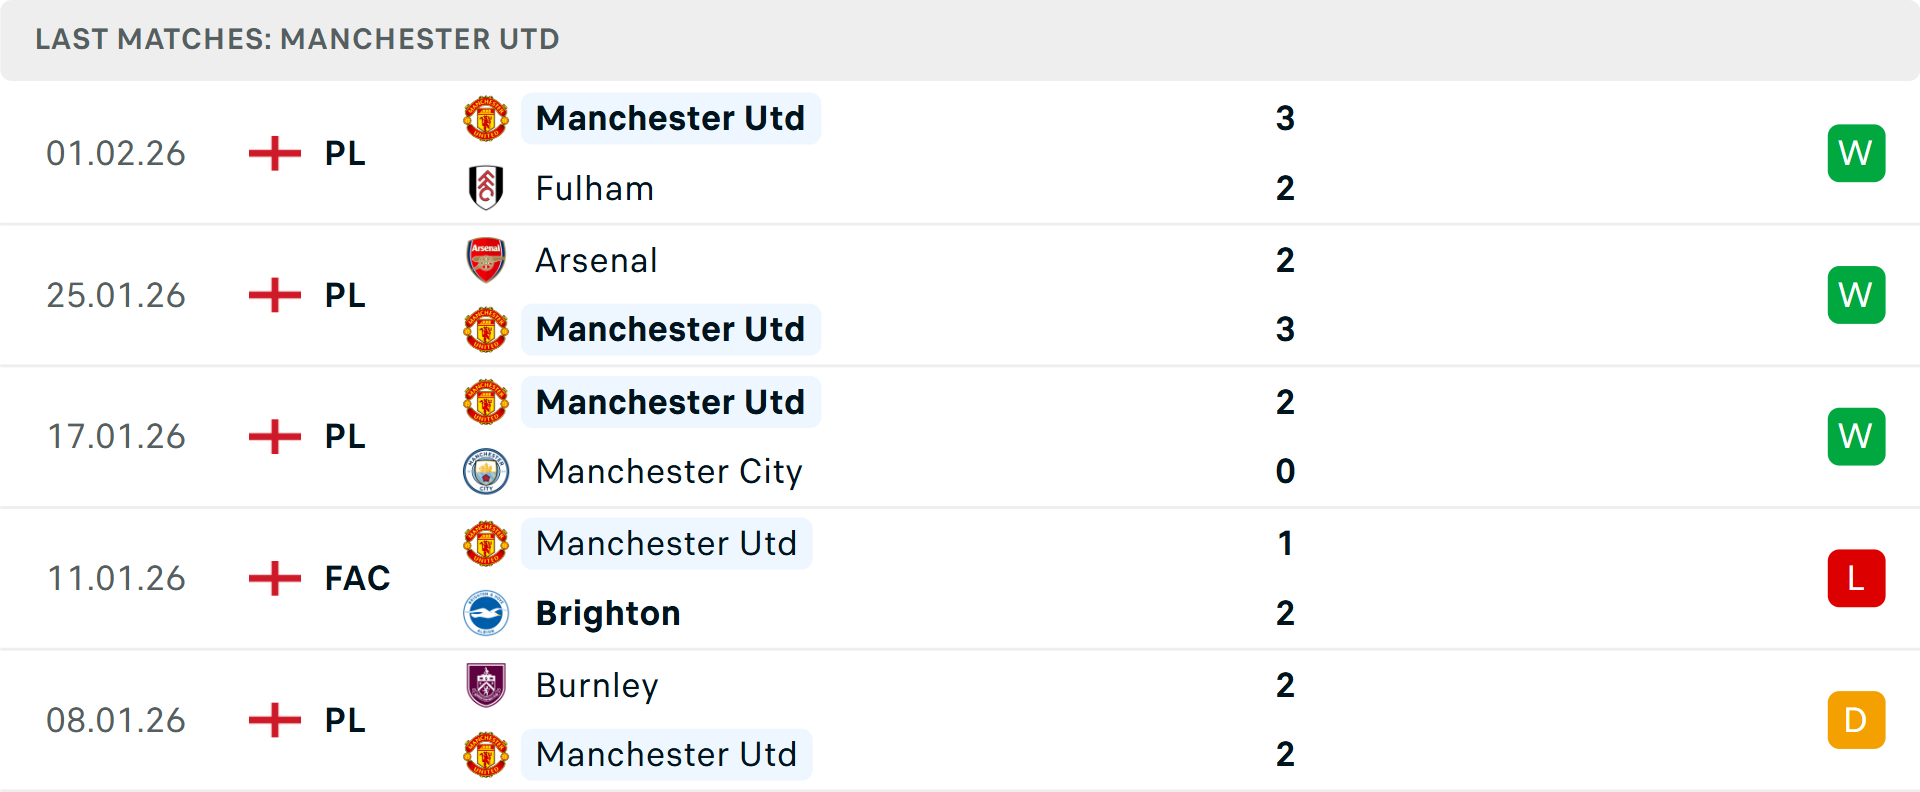The image size is (1920, 792).
Task: Open the Arsenal team link
Action: 596,260
